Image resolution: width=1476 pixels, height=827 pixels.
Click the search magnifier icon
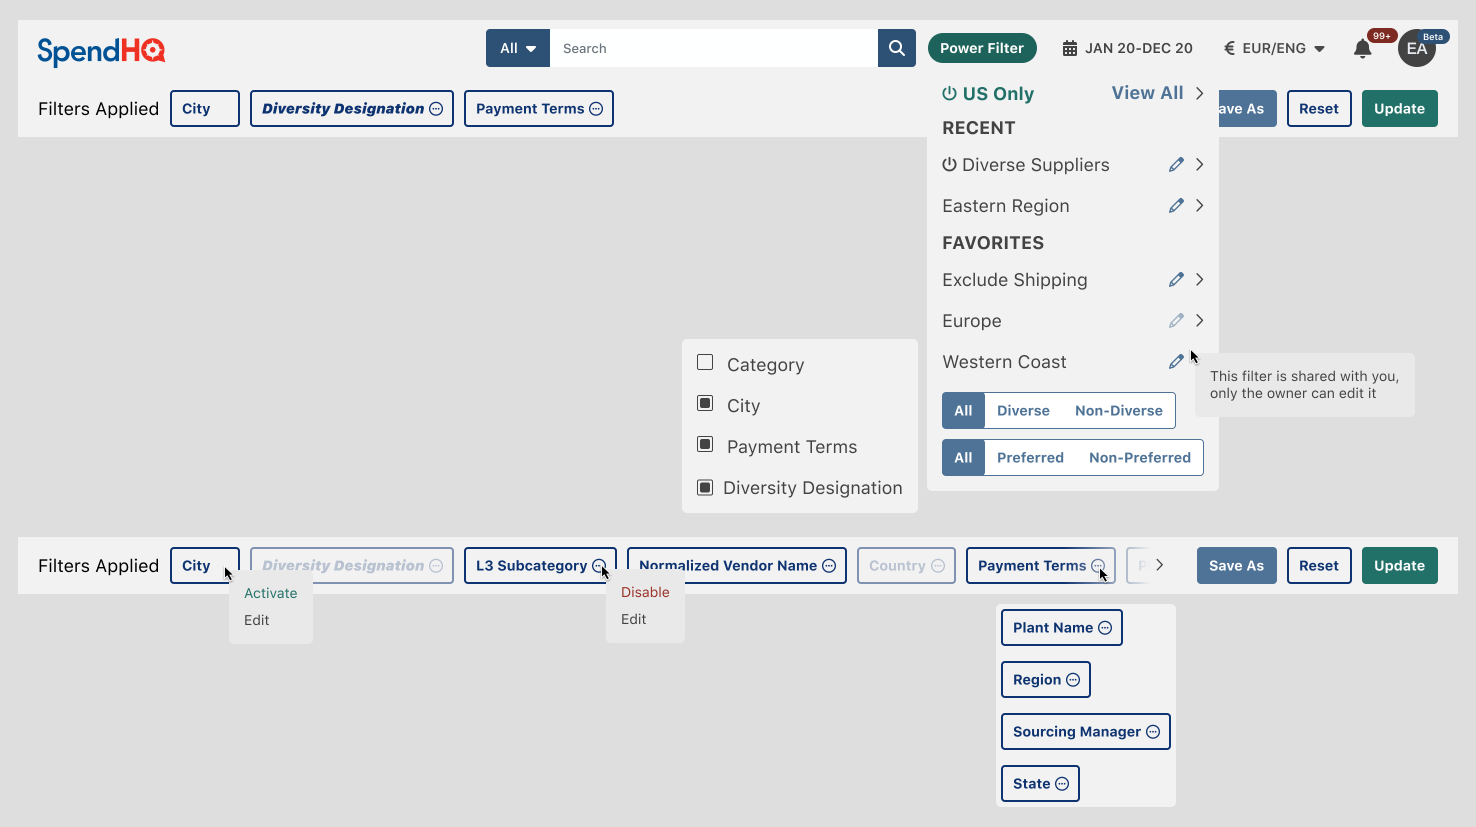[896, 48]
